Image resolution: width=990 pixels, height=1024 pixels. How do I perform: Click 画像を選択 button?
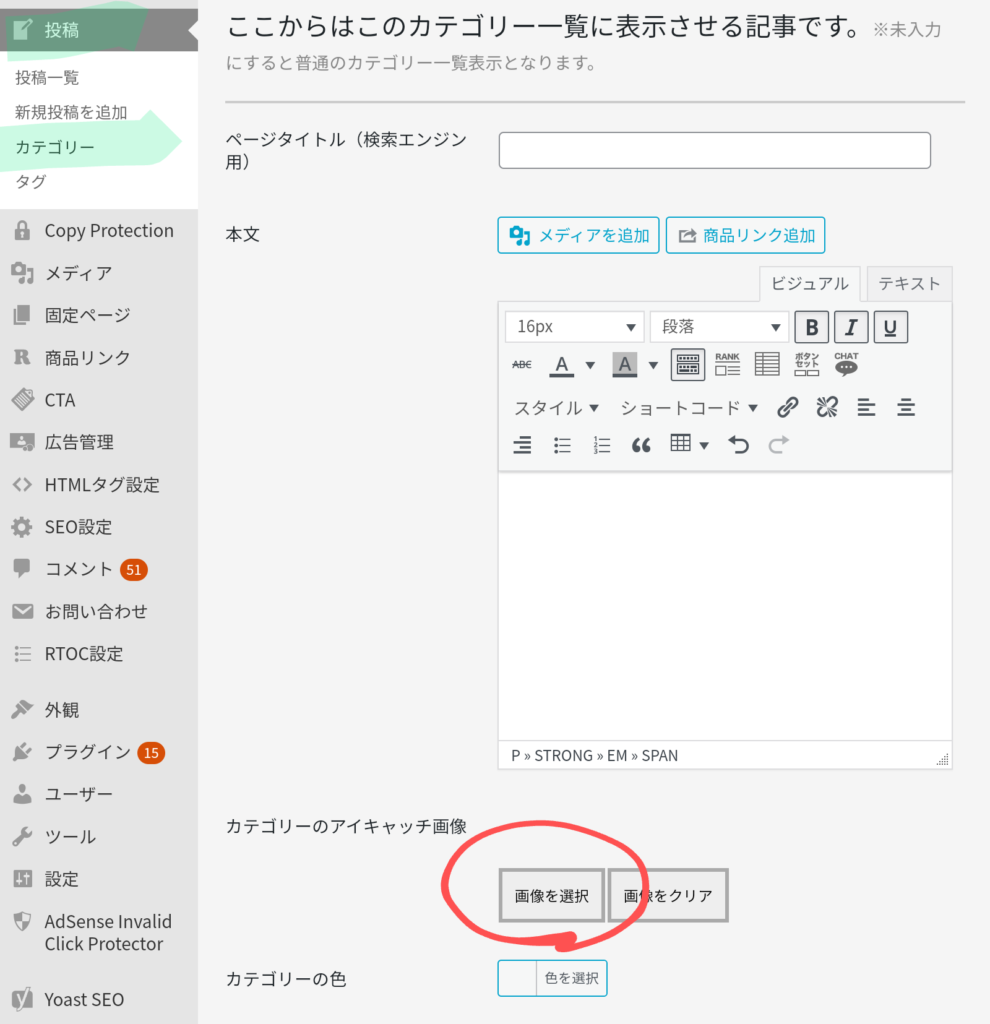[552, 895]
